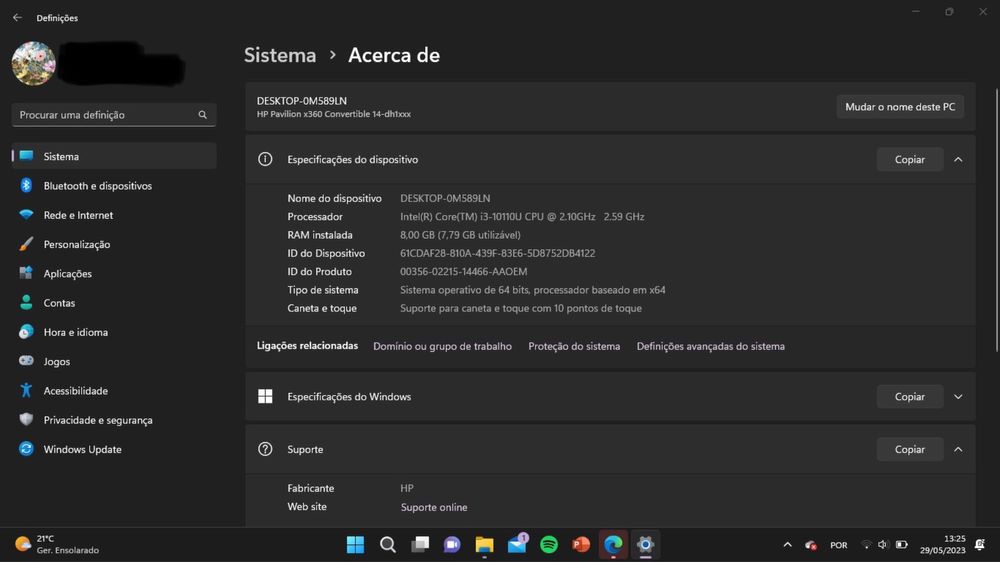Screen dimensions: 1000x562
Task: Click the Windows logo beside Especificações do Windows
Action: pos(265,397)
